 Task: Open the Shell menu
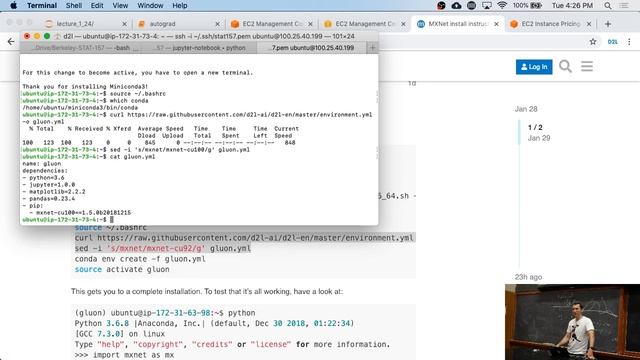[74, 6]
